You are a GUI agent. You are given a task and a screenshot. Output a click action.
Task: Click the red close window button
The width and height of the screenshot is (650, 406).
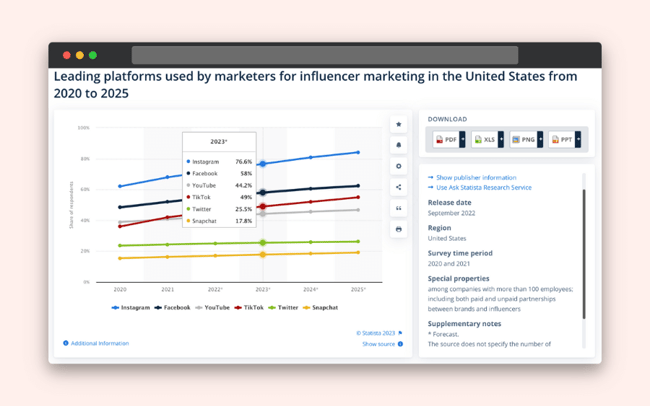66,55
